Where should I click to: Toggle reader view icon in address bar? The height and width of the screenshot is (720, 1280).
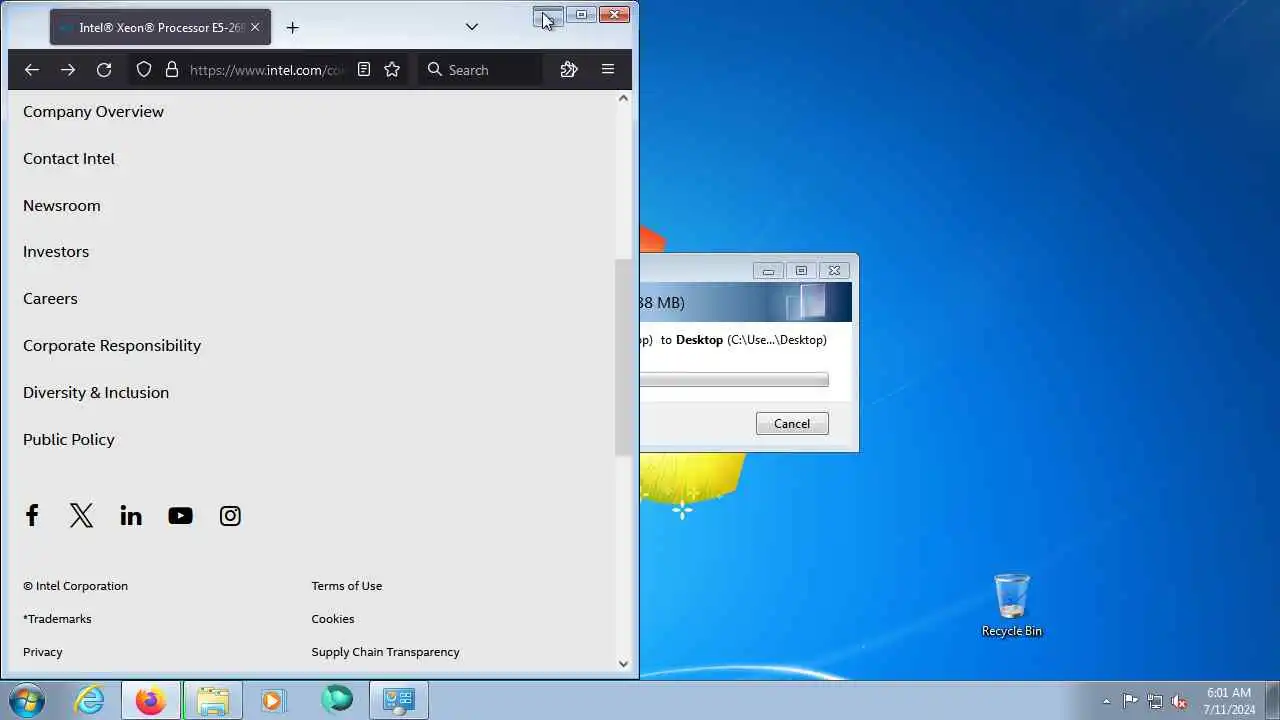pyautogui.click(x=364, y=69)
